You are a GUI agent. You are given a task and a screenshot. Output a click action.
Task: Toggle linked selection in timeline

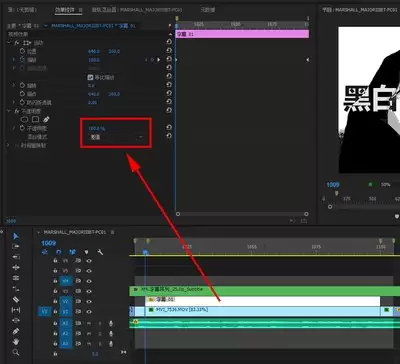(x=72, y=252)
